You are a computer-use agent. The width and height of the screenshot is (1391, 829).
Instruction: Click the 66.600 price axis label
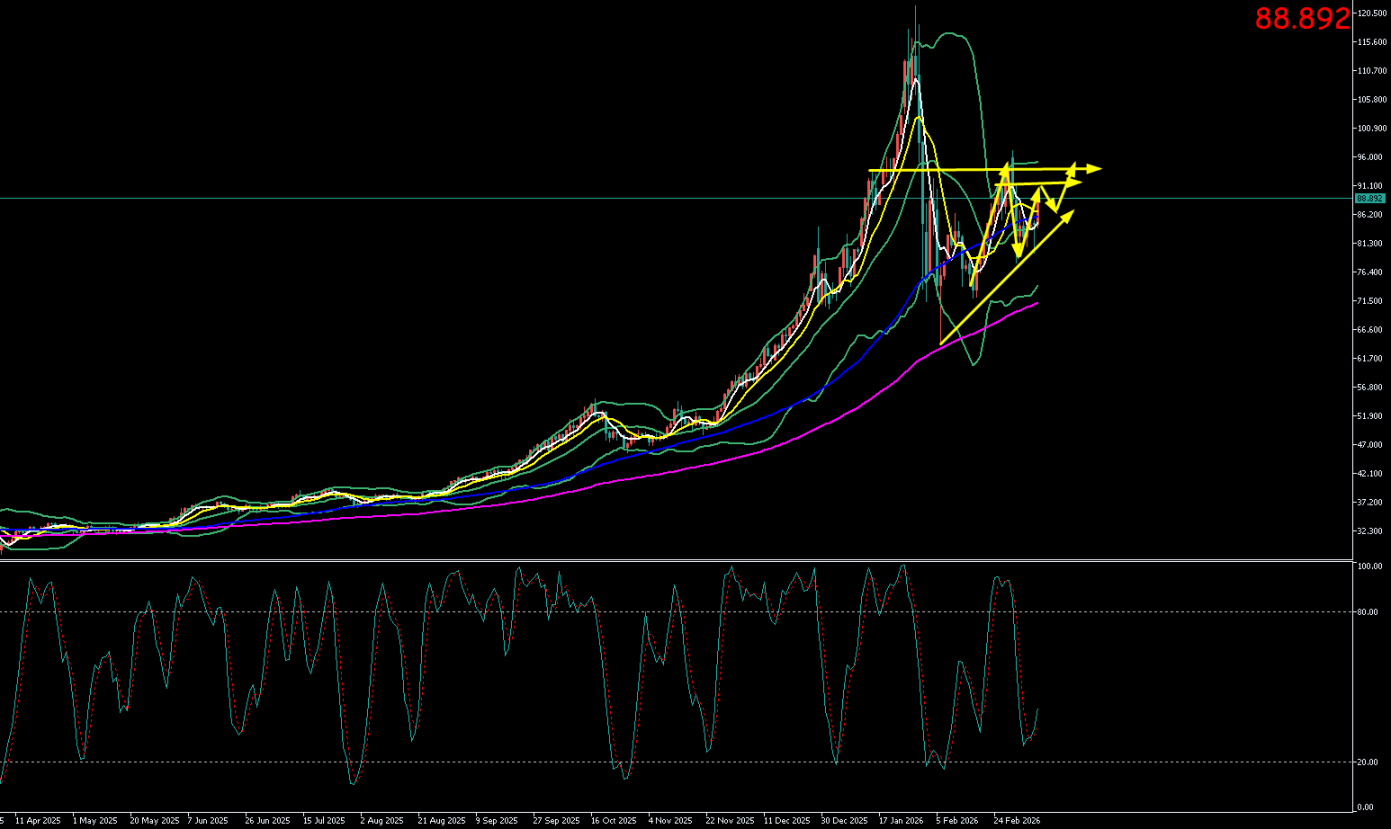(1369, 330)
